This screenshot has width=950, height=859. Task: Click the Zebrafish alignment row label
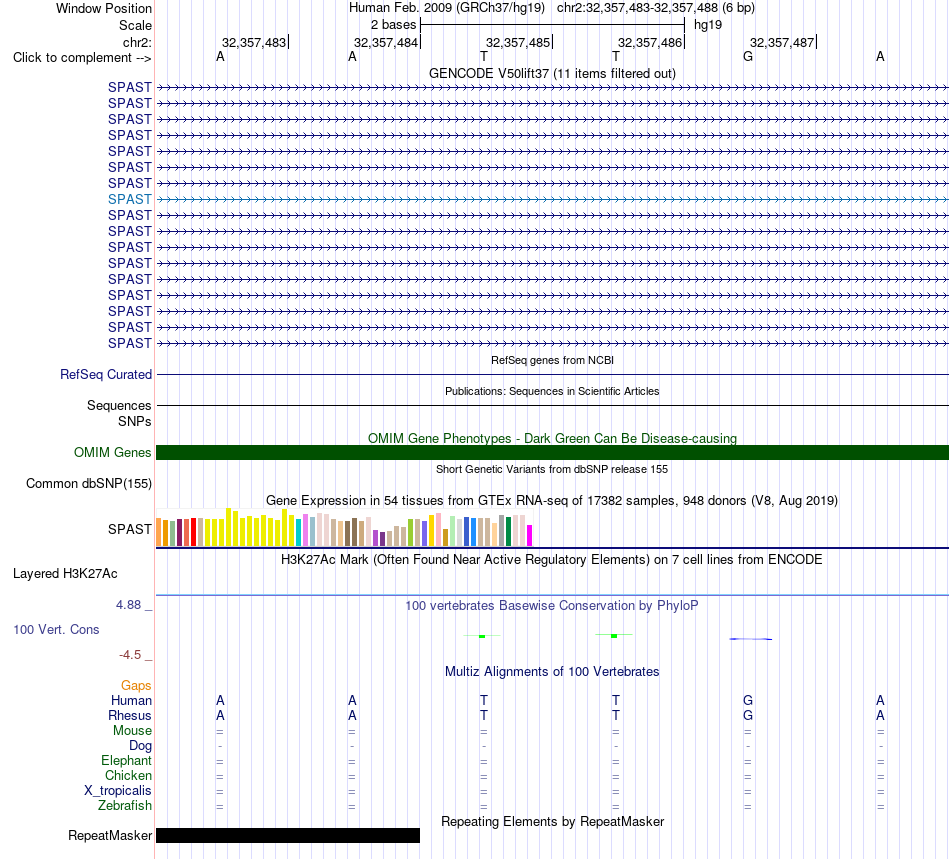coord(125,806)
